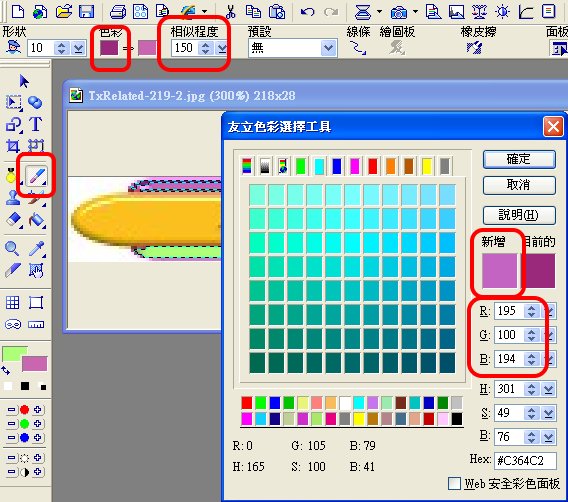Select the Eyedropper tool
This screenshot has height=502, width=568.
[x=36, y=248]
